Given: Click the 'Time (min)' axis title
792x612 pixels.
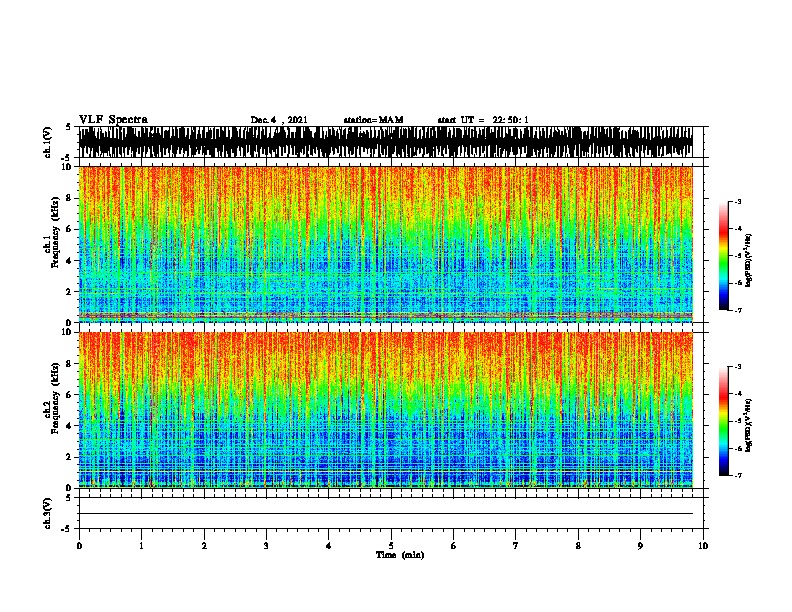Looking at the screenshot, I should click(x=400, y=555).
